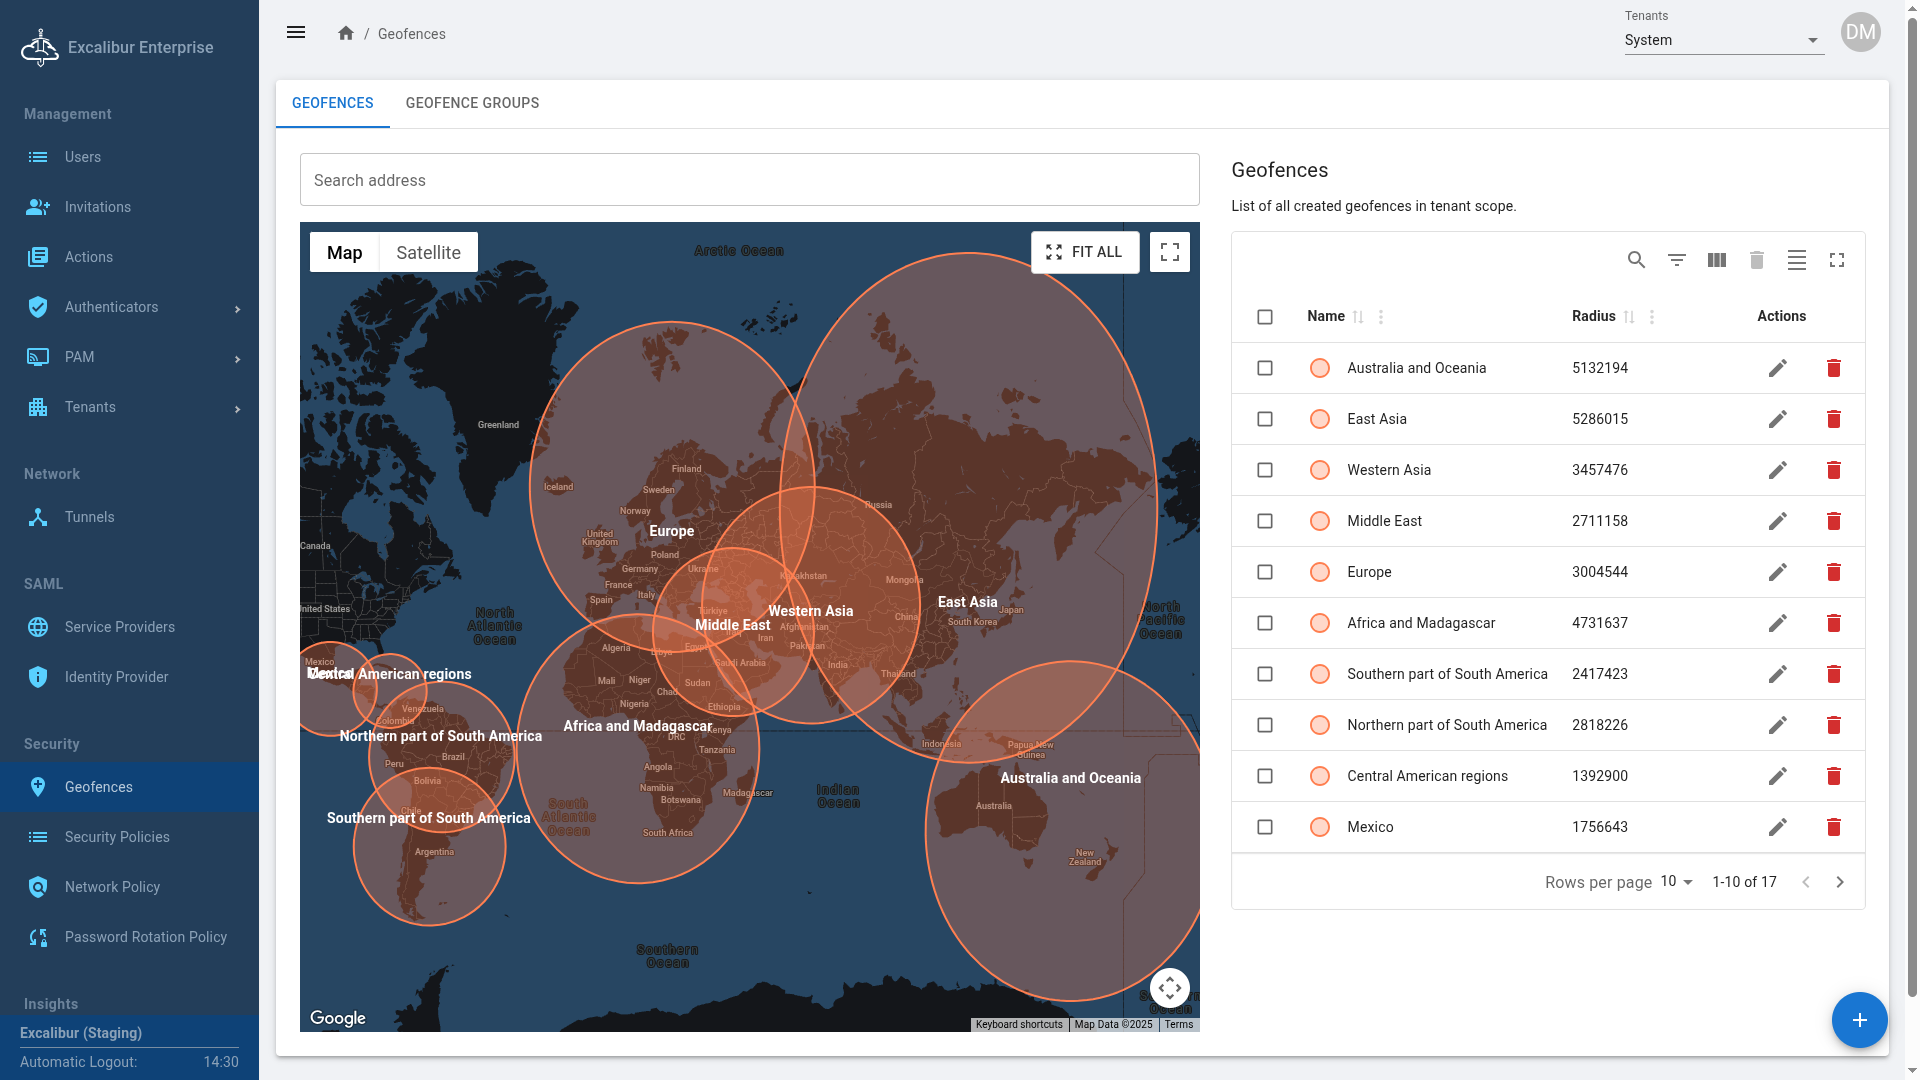The height and width of the screenshot is (1080, 1920).
Task: Edit the East Asia geofence
Action: click(1777, 419)
